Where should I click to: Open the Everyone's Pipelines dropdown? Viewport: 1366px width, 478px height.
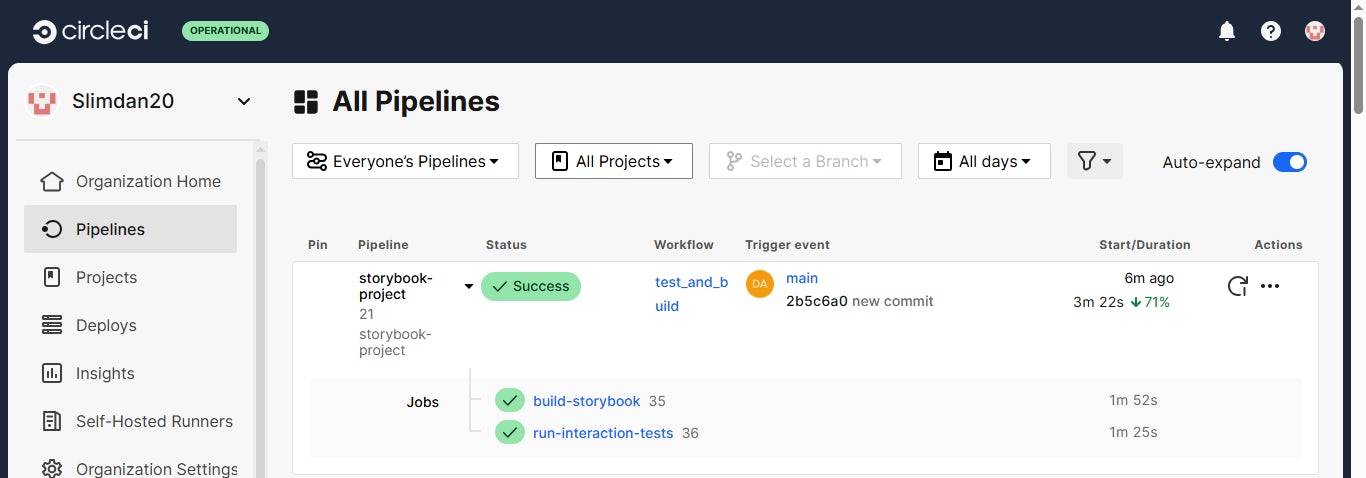(405, 161)
